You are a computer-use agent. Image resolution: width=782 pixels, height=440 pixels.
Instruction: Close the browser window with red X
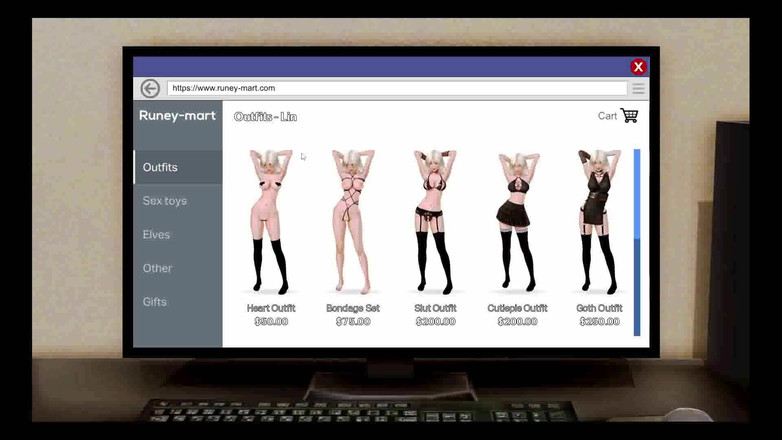(x=638, y=67)
